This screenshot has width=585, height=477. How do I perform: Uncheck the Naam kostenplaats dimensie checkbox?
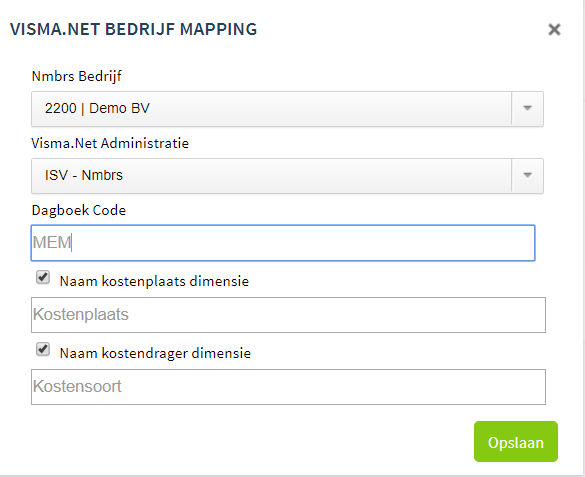tap(43, 277)
